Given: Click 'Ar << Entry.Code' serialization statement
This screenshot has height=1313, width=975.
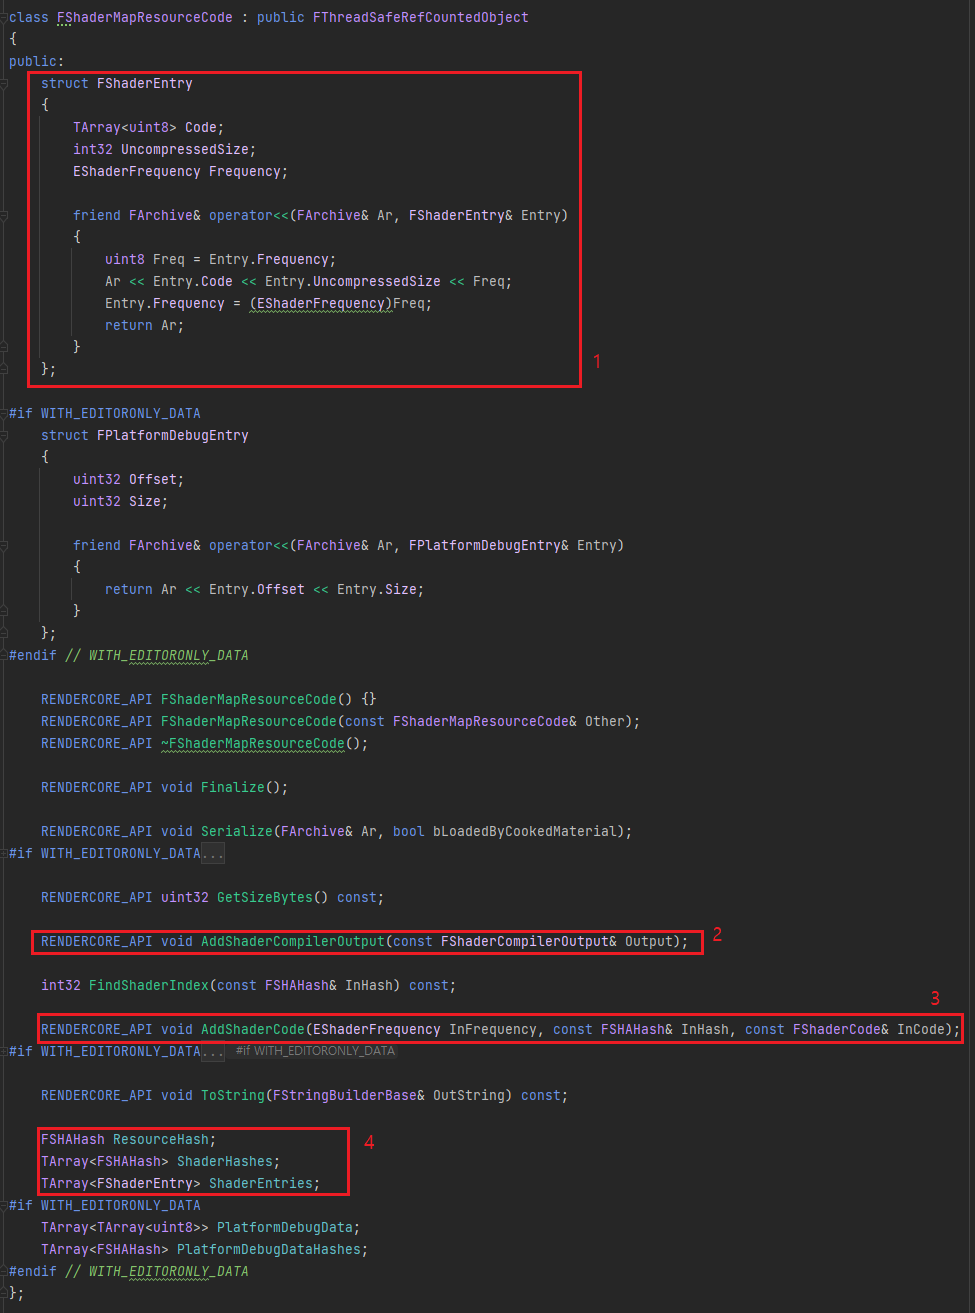Looking at the screenshot, I should (309, 281).
